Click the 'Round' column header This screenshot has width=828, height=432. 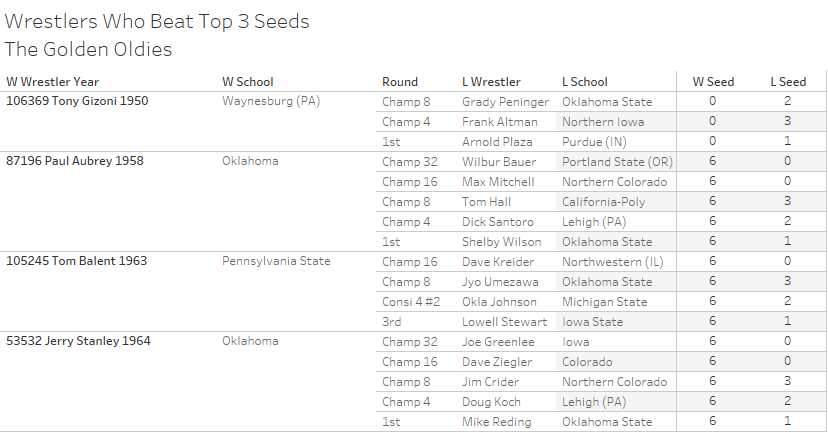click(x=400, y=82)
